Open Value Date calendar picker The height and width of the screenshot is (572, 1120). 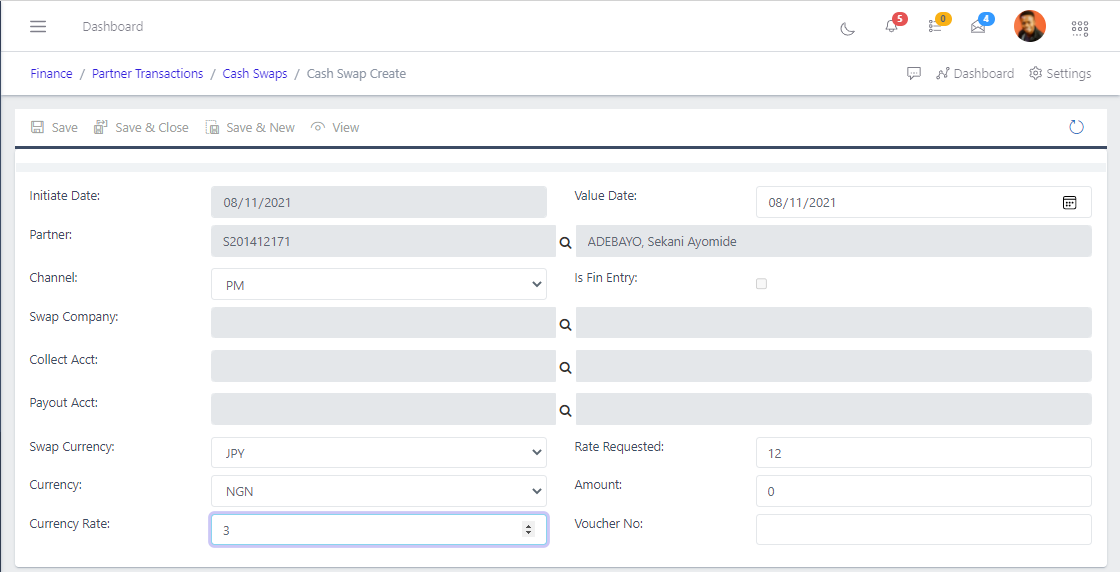coord(1069,202)
